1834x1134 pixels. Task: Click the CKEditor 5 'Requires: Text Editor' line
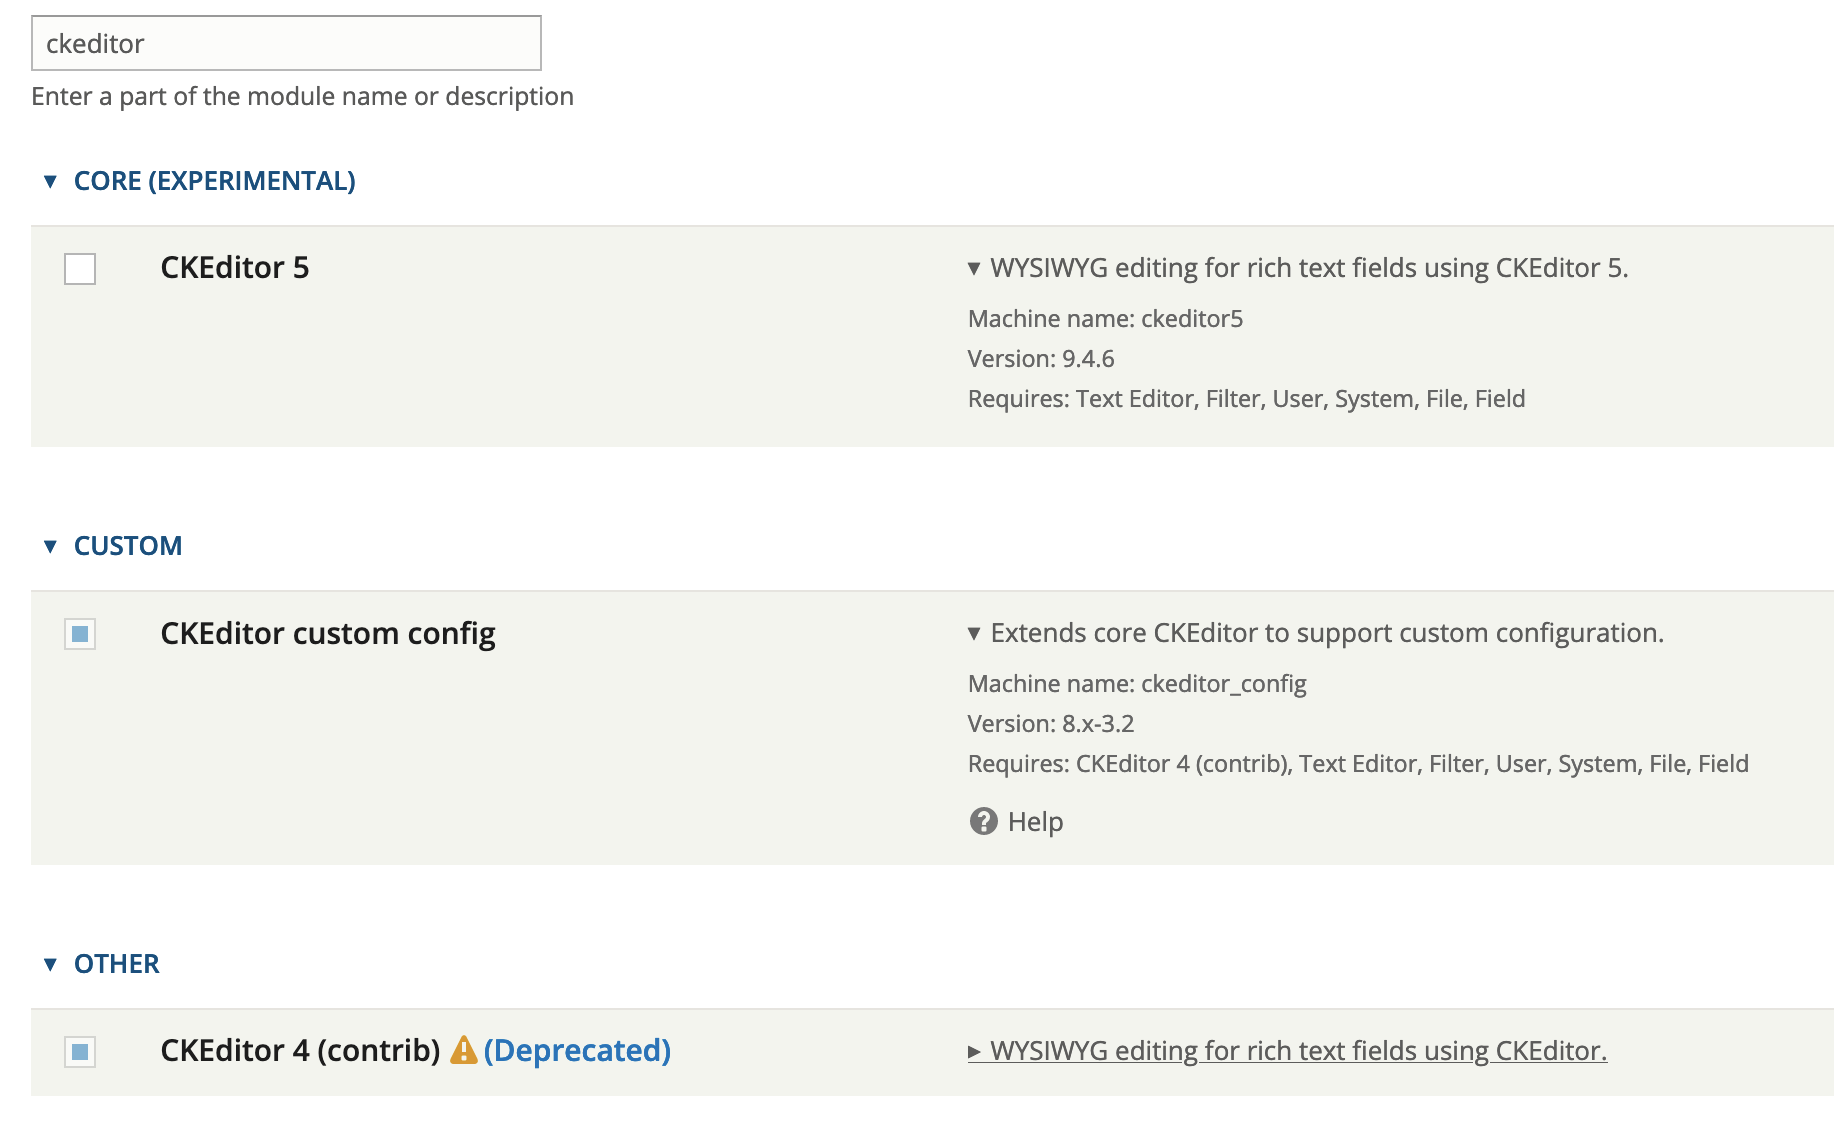pyautogui.click(x=1246, y=399)
